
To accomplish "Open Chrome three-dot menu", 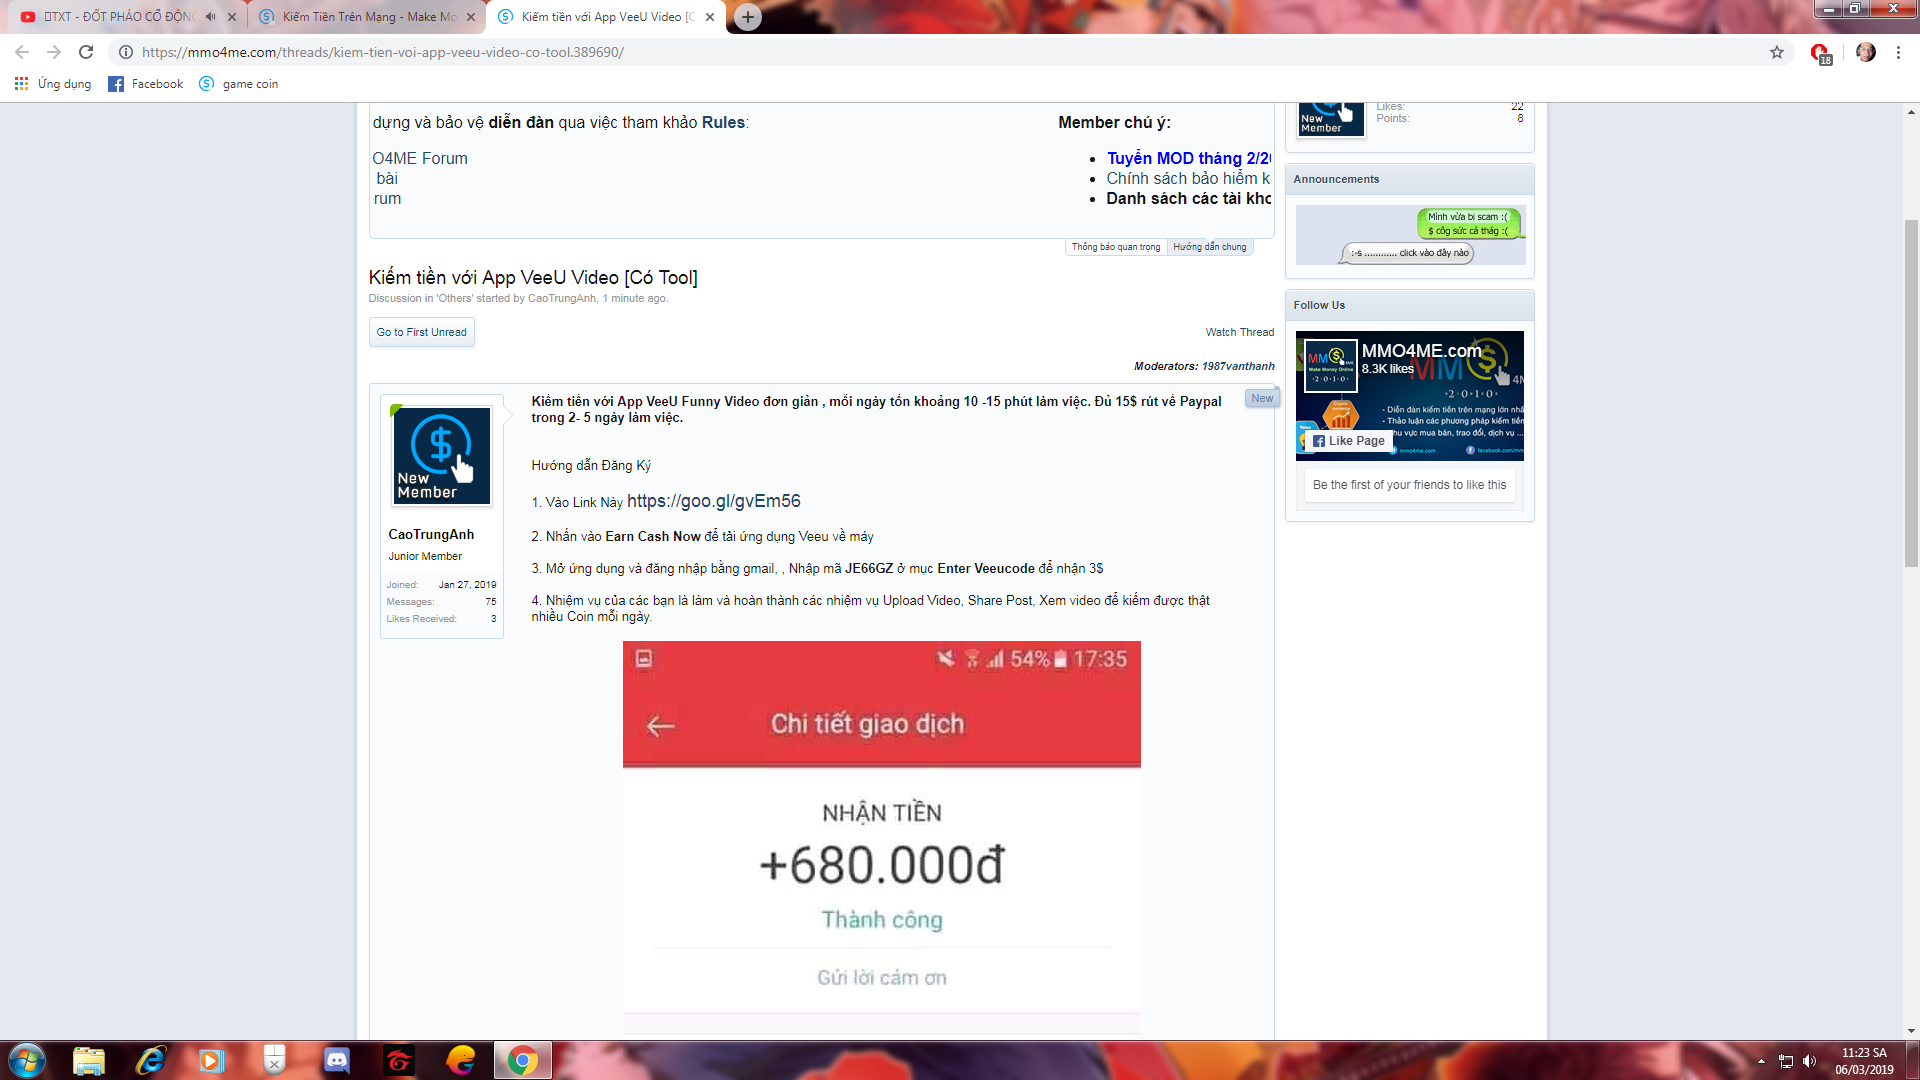I will pyautogui.click(x=1898, y=52).
